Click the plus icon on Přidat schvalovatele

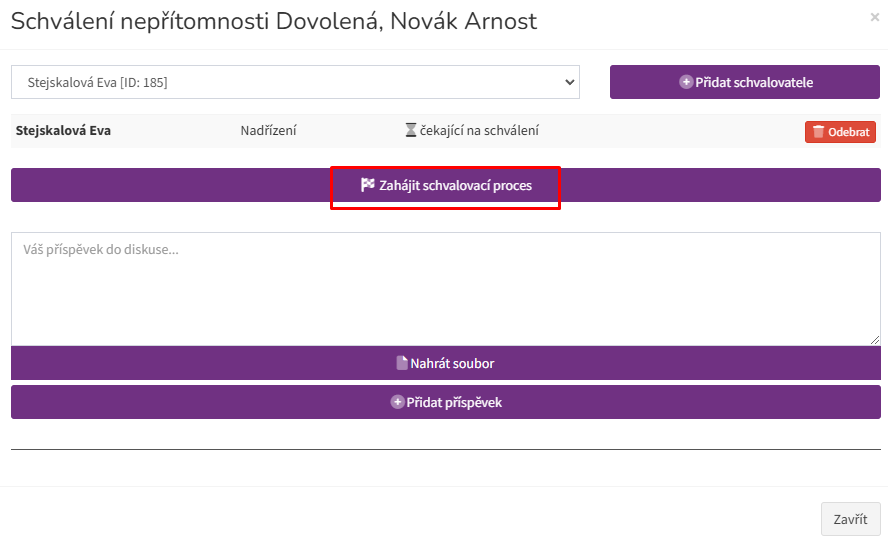click(686, 82)
